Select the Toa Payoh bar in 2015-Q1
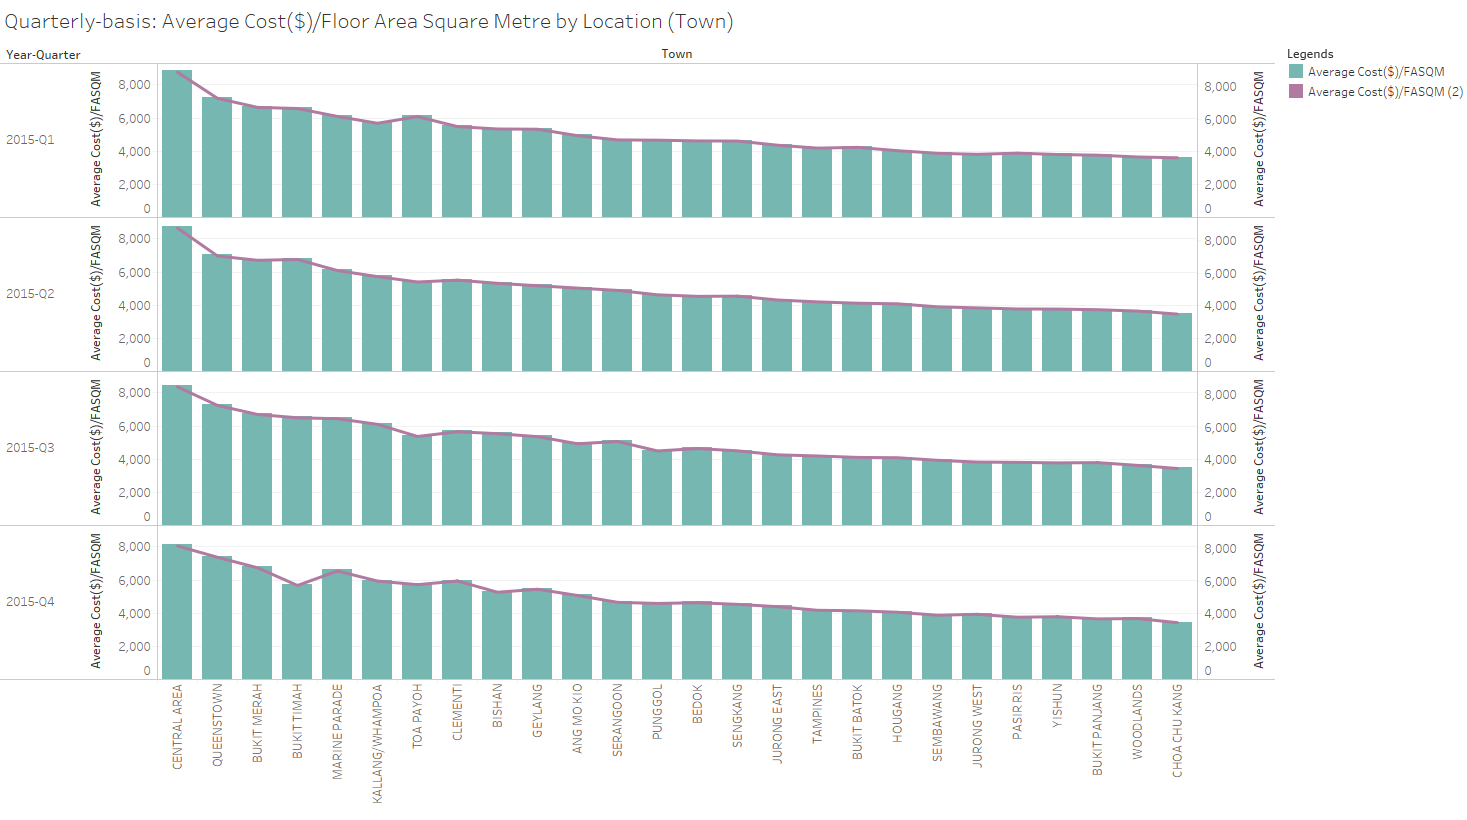The width and height of the screenshot is (1467, 820). 417,166
